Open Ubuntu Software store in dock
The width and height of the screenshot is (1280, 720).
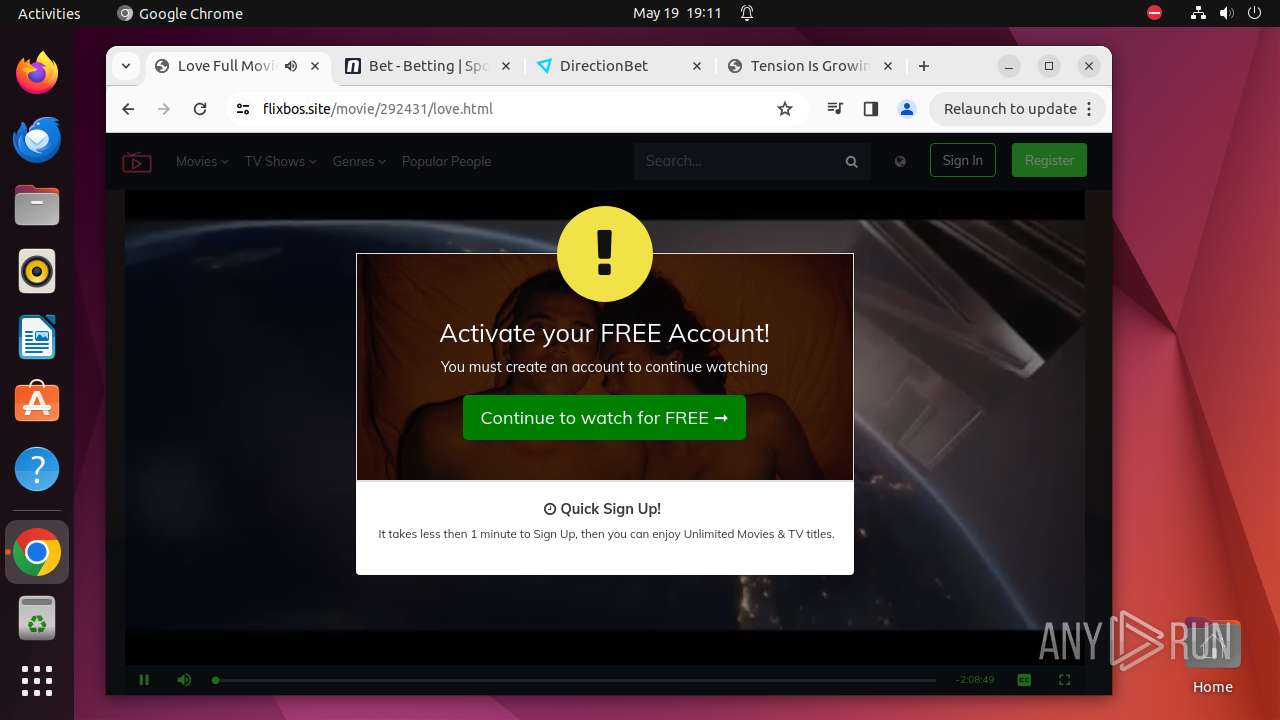pyautogui.click(x=37, y=403)
